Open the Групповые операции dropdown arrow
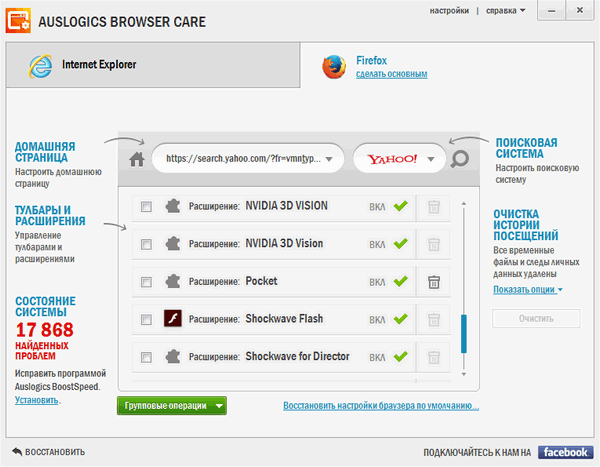 pos(219,406)
